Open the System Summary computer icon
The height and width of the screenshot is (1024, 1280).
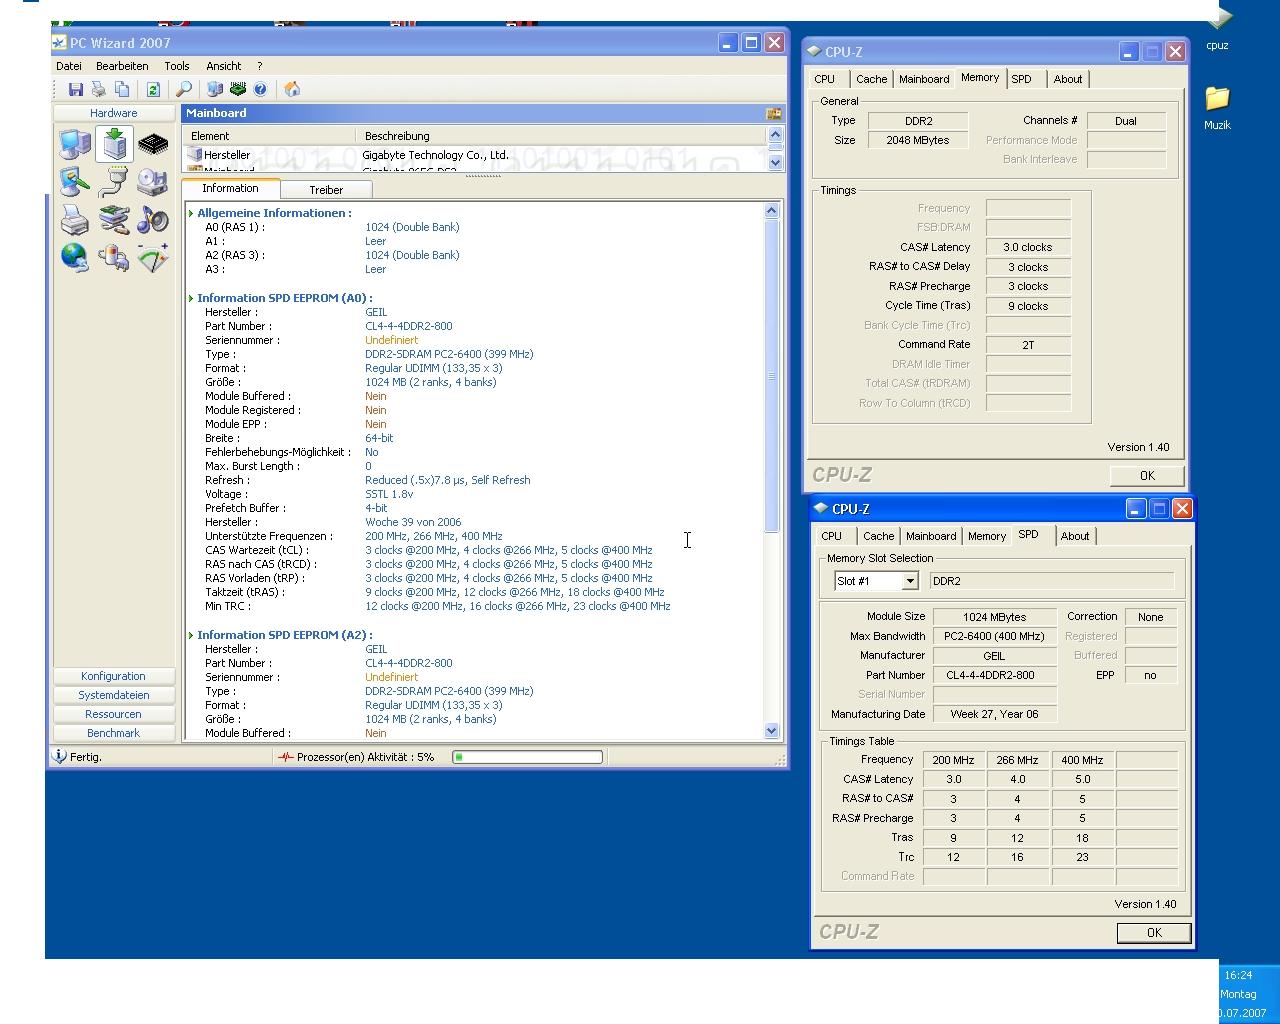point(75,145)
